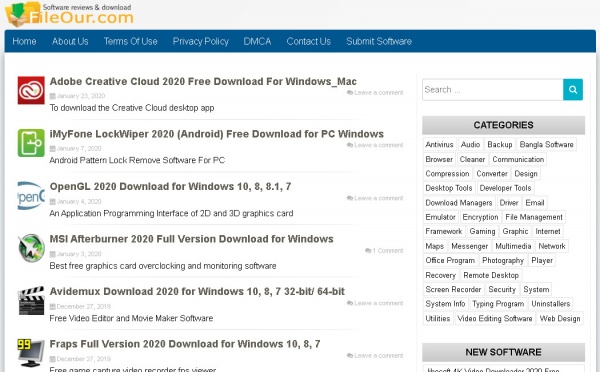This screenshot has width=600, height=372.
Task: Select the Emulator category tag
Action: tap(440, 217)
